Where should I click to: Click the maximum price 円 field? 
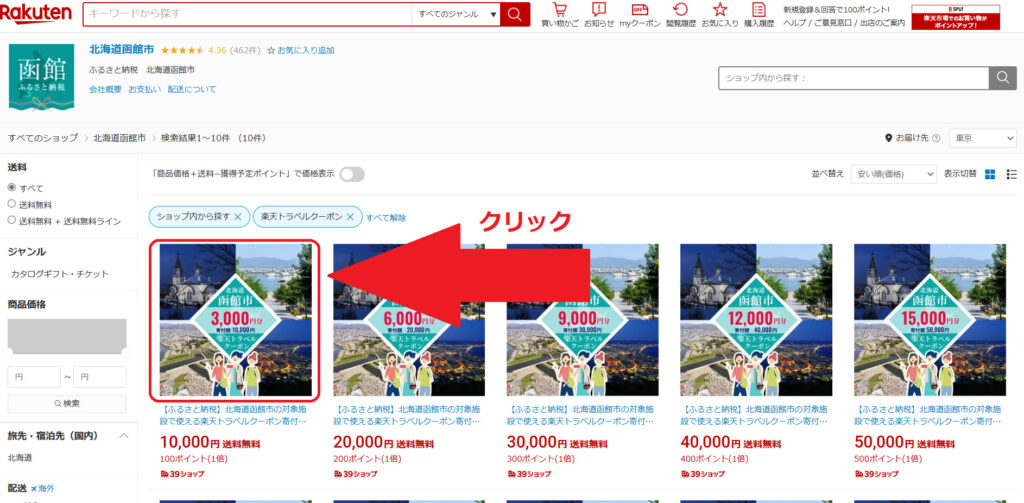pos(100,377)
